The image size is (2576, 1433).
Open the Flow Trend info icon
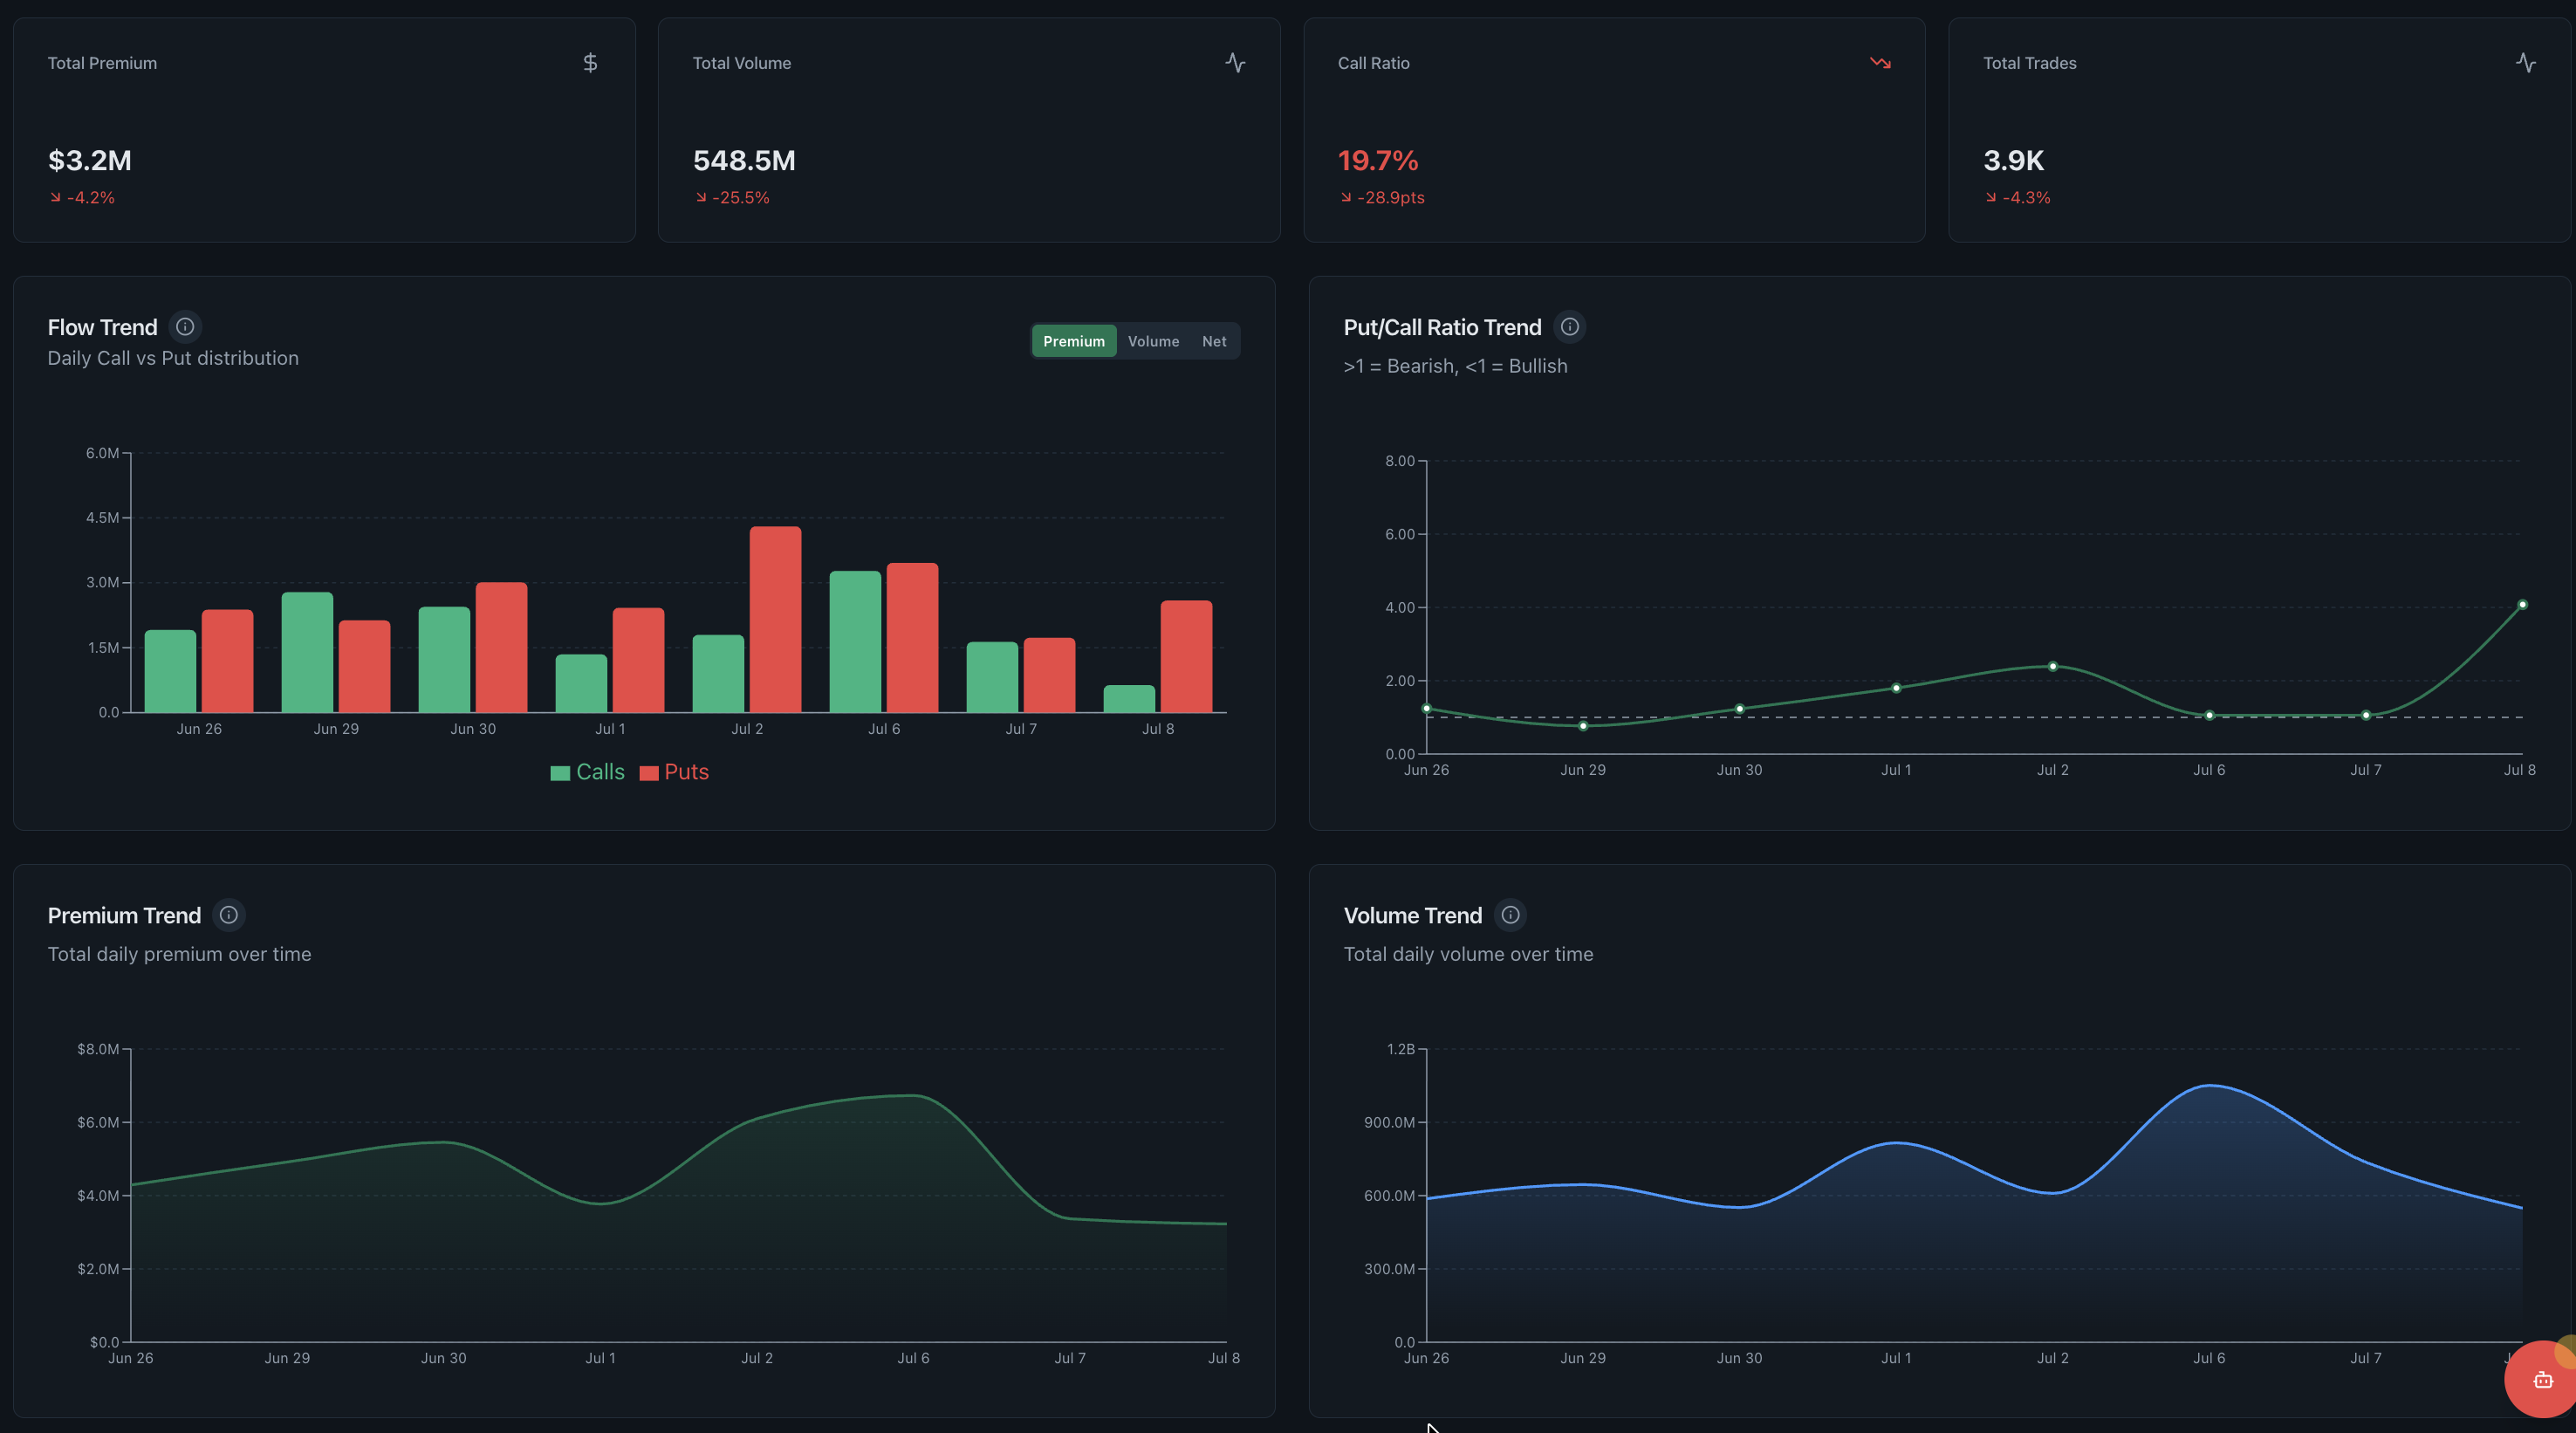pos(185,327)
